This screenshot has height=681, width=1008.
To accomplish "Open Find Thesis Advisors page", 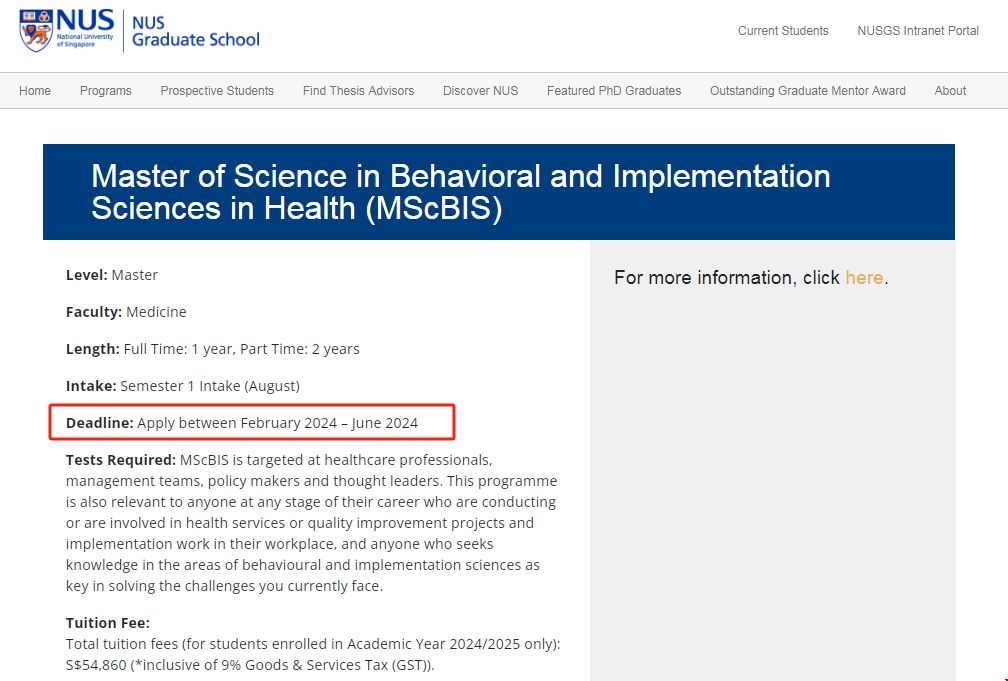I will 358,90.
